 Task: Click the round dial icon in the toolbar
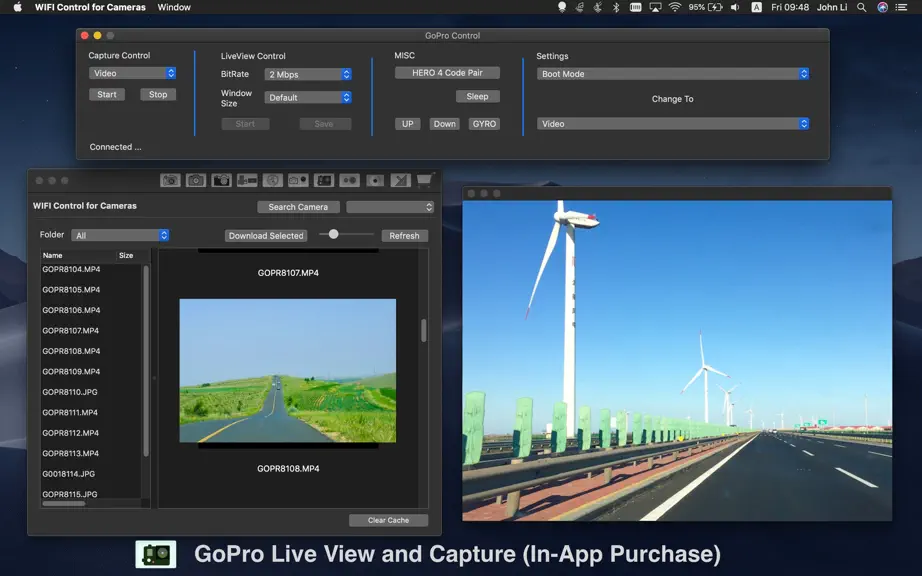[x=273, y=180]
